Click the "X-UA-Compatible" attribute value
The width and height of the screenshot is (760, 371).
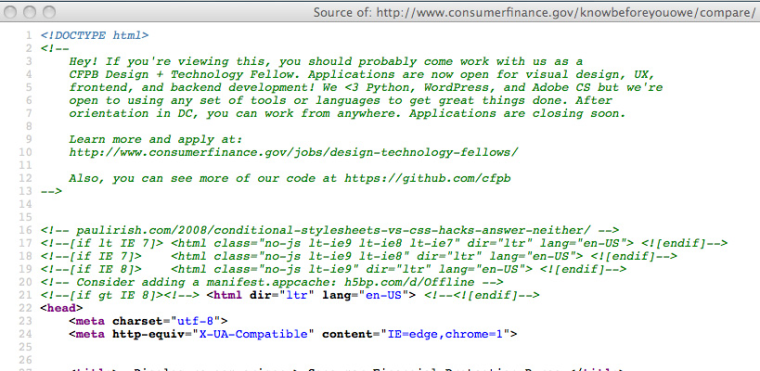(x=253, y=335)
